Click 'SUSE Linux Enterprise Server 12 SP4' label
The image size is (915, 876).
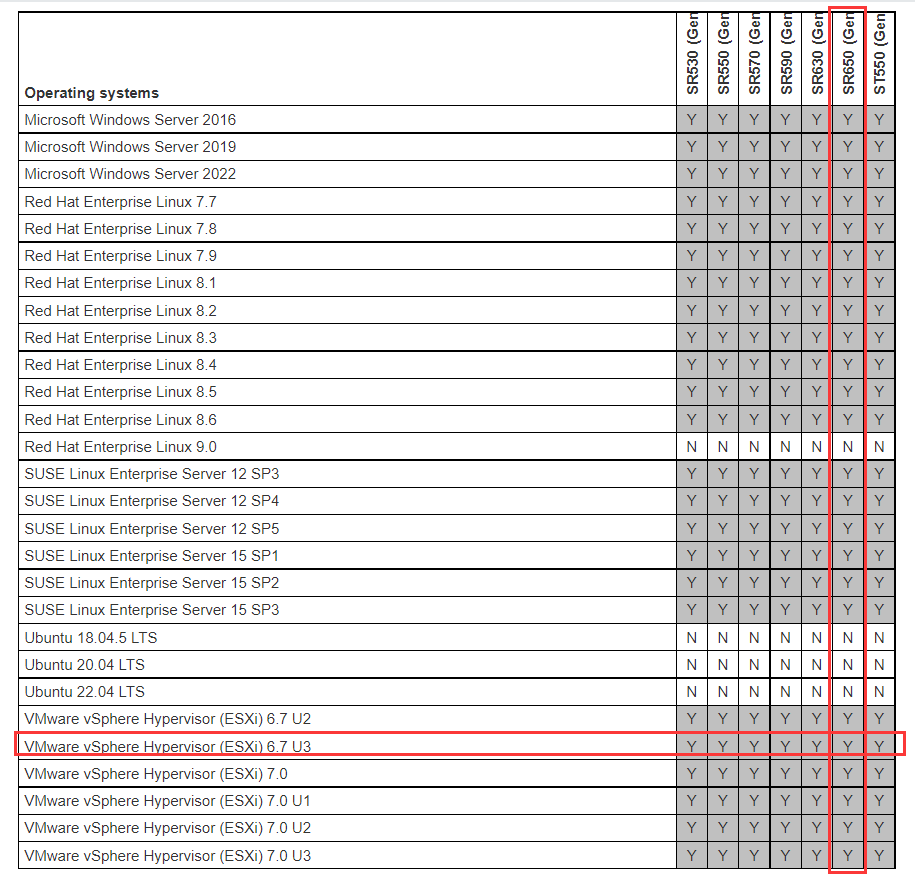click(x=152, y=501)
